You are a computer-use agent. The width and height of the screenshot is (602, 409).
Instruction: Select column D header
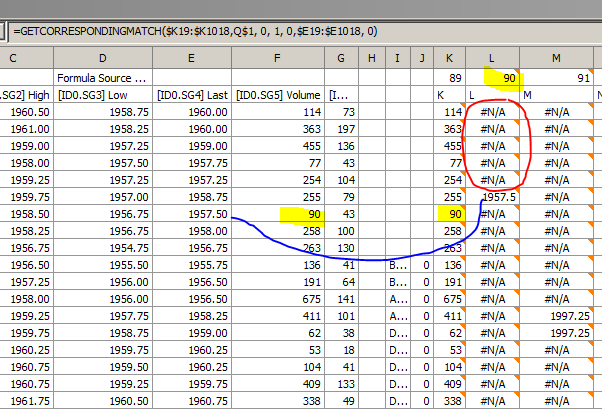click(103, 58)
